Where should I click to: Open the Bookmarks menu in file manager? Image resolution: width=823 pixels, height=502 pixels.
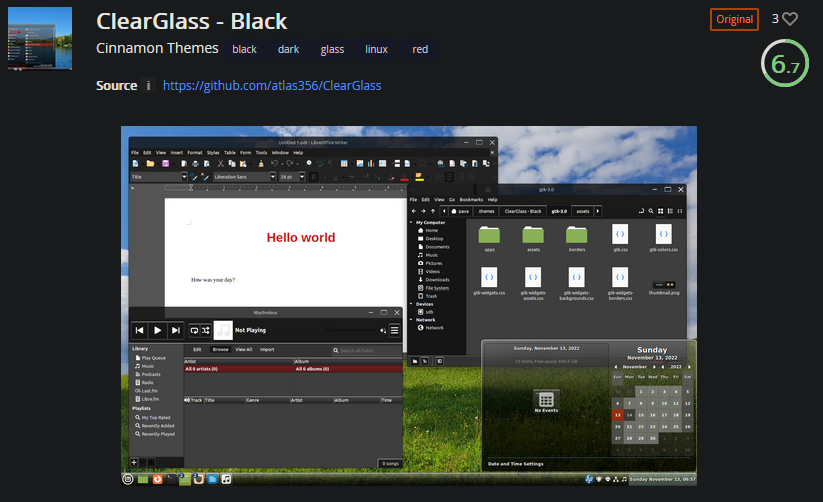pos(471,200)
